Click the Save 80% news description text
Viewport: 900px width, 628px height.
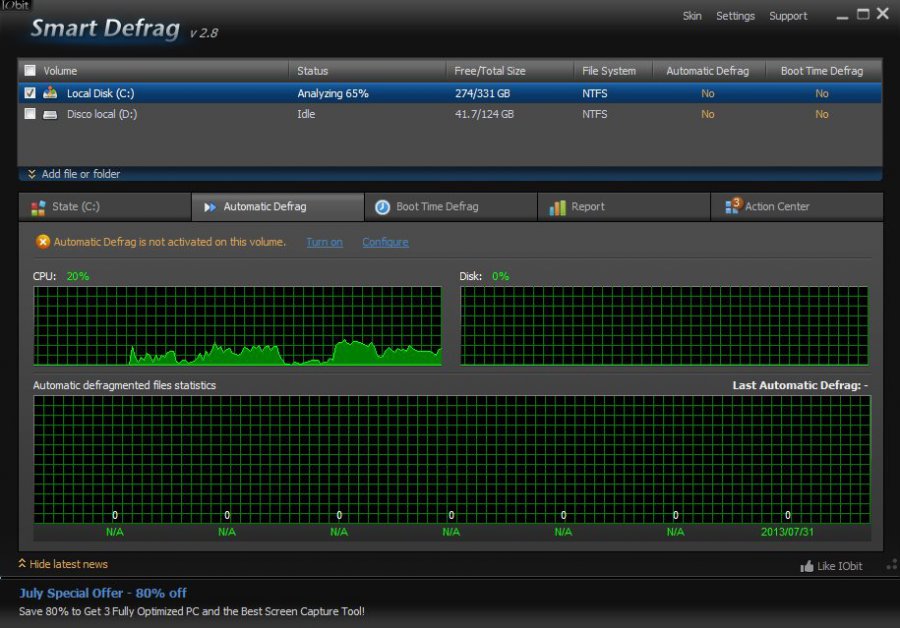192,611
